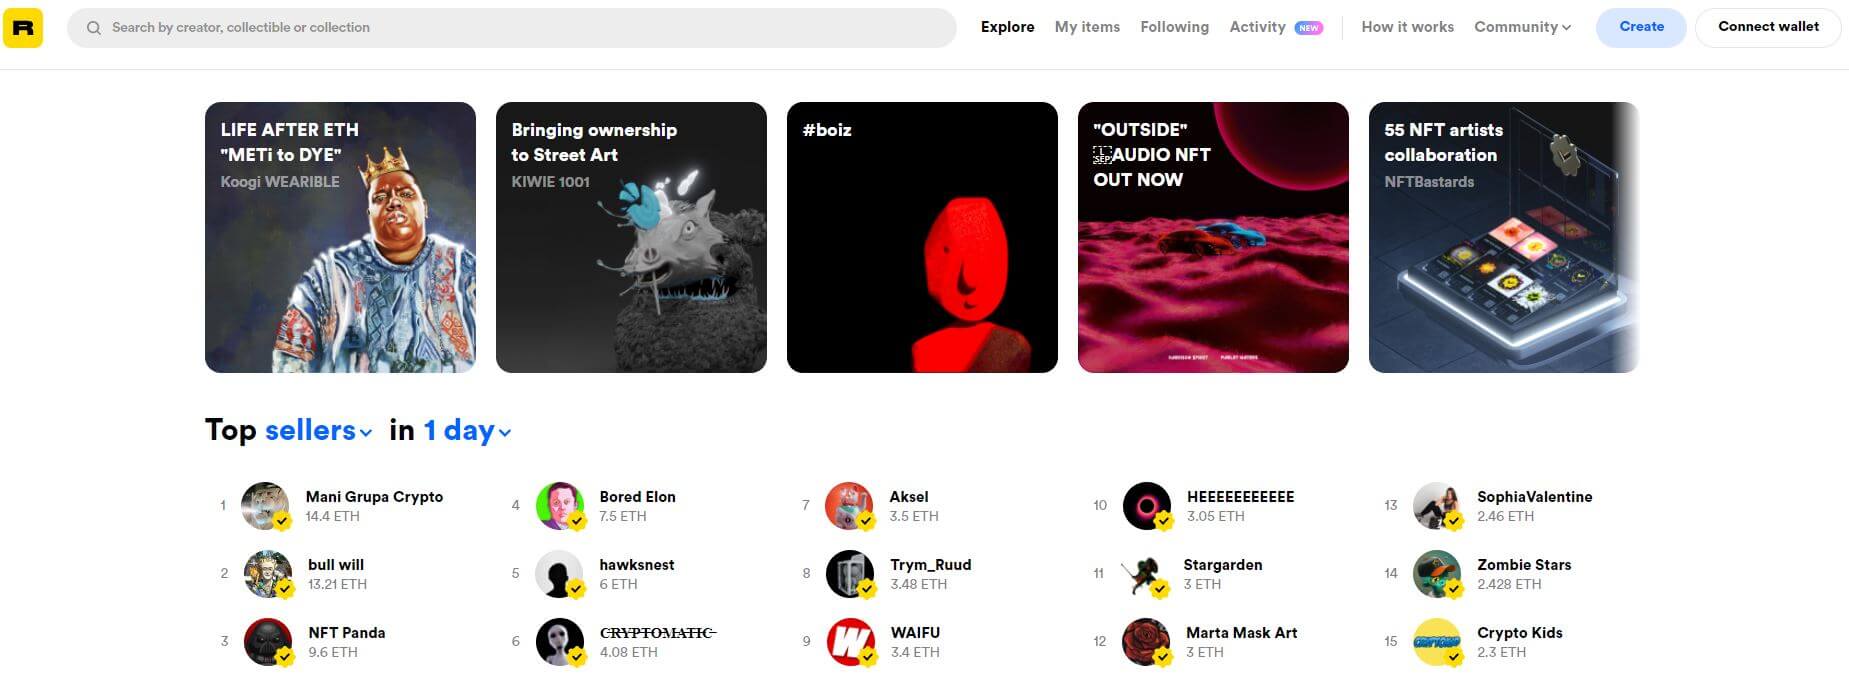Click the magnifier icon in search bar

click(93, 28)
